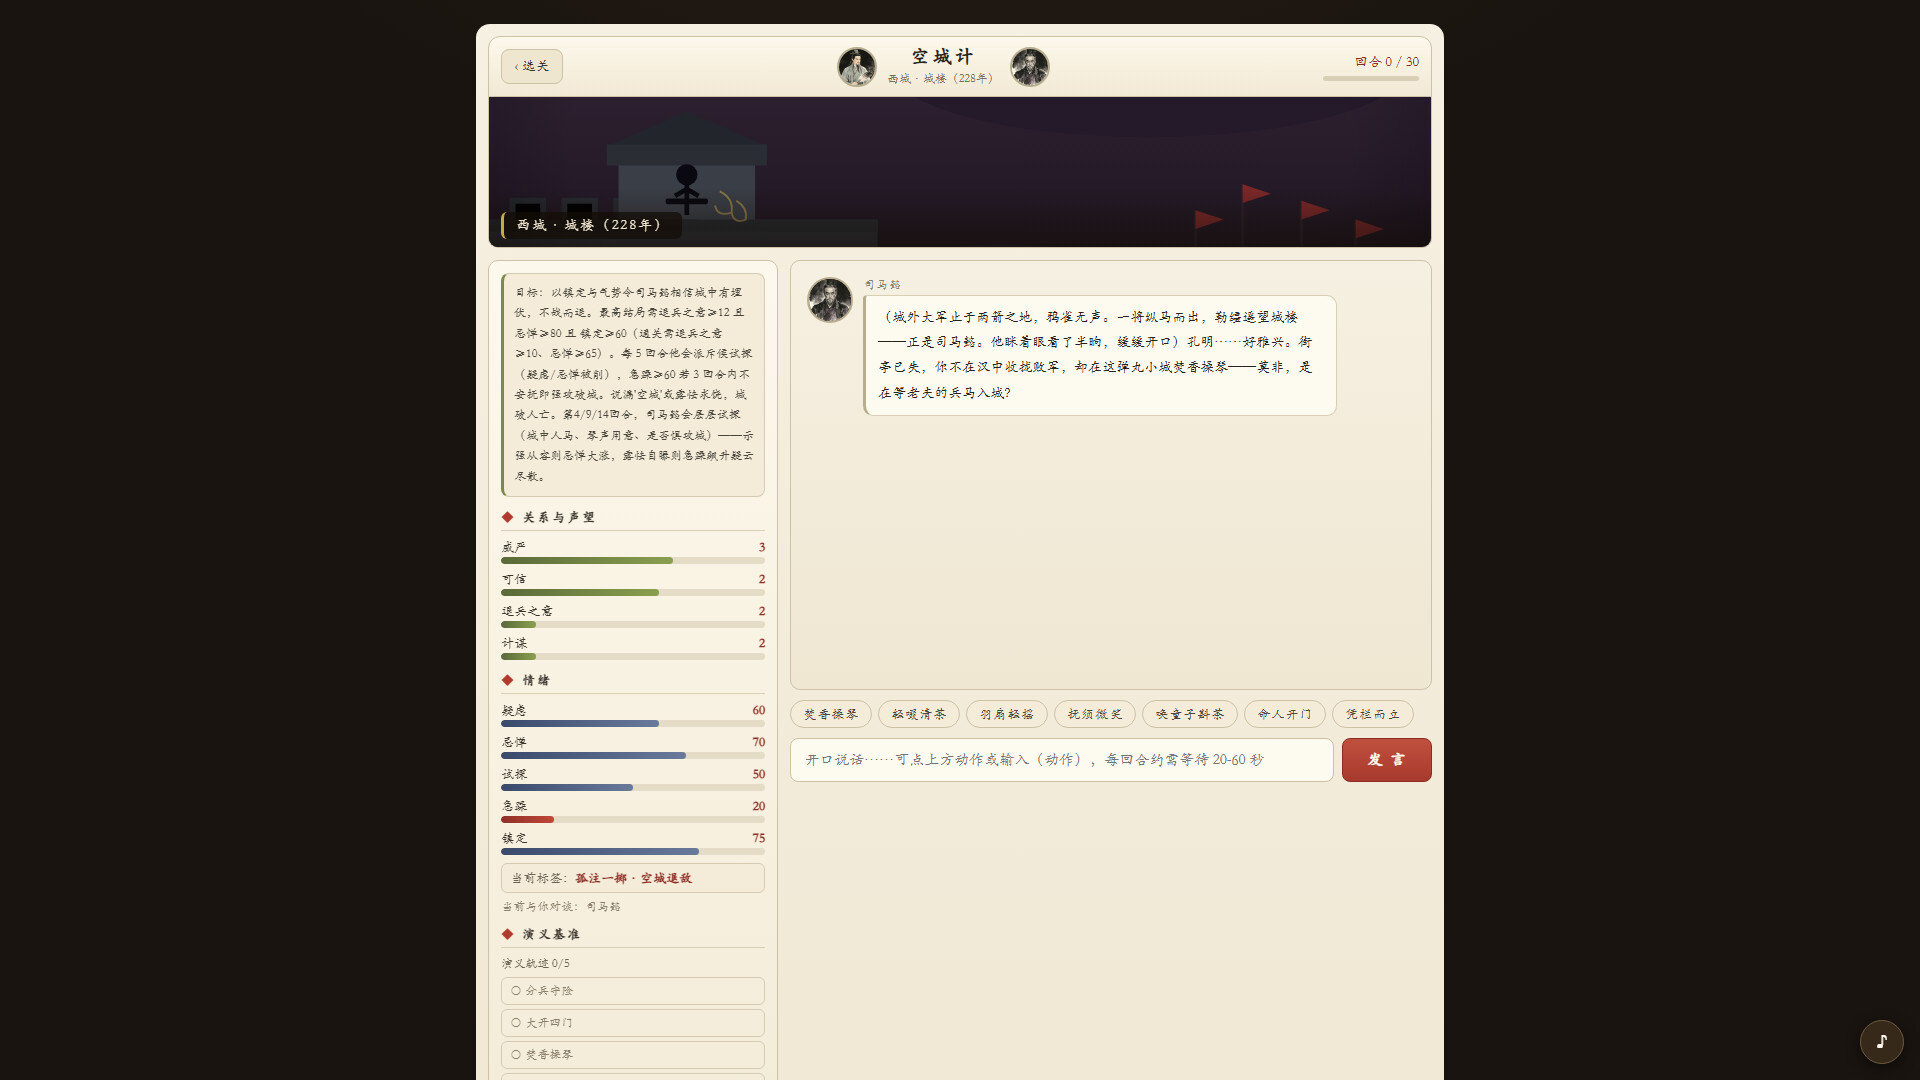The image size is (1920, 1080).
Task: Click the red diamond beside 演义基准
Action: click(508, 934)
